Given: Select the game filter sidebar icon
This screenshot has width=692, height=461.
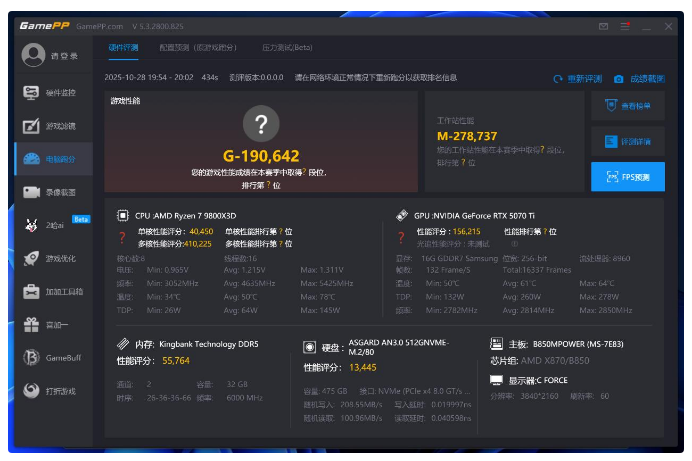Looking at the screenshot, I should point(31,126).
